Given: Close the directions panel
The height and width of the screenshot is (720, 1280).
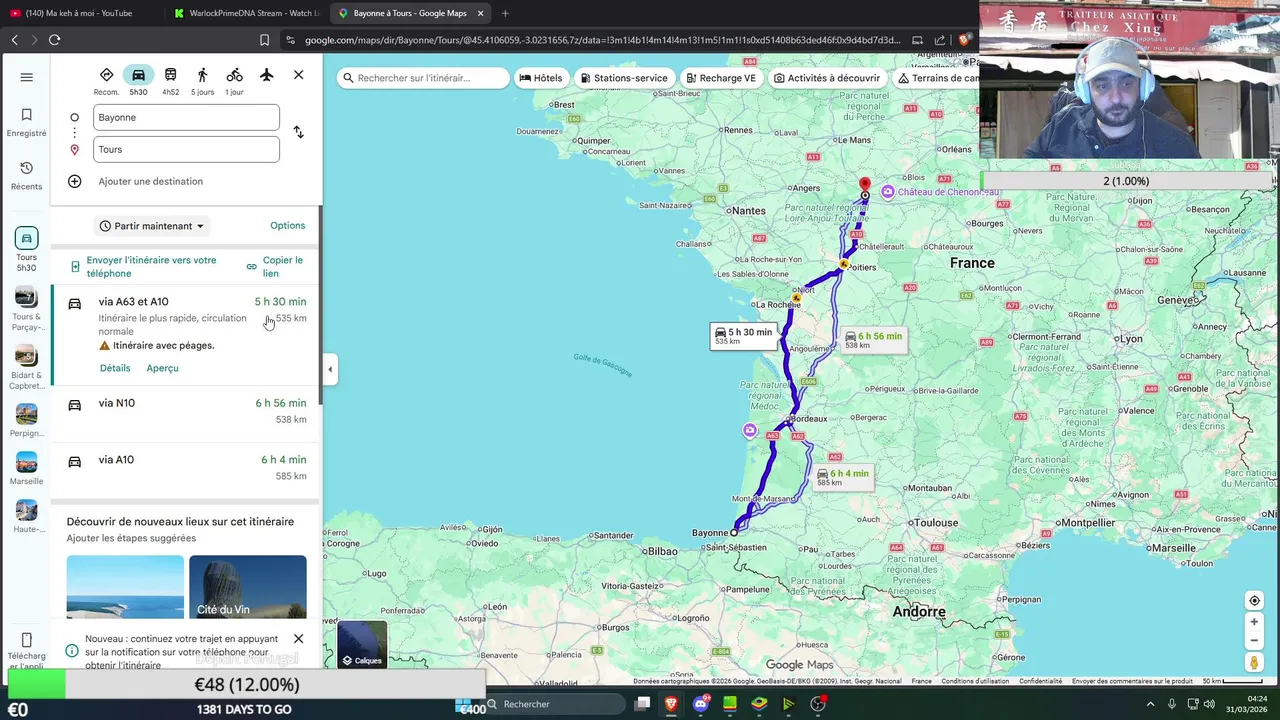Looking at the screenshot, I should (x=298, y=75).
